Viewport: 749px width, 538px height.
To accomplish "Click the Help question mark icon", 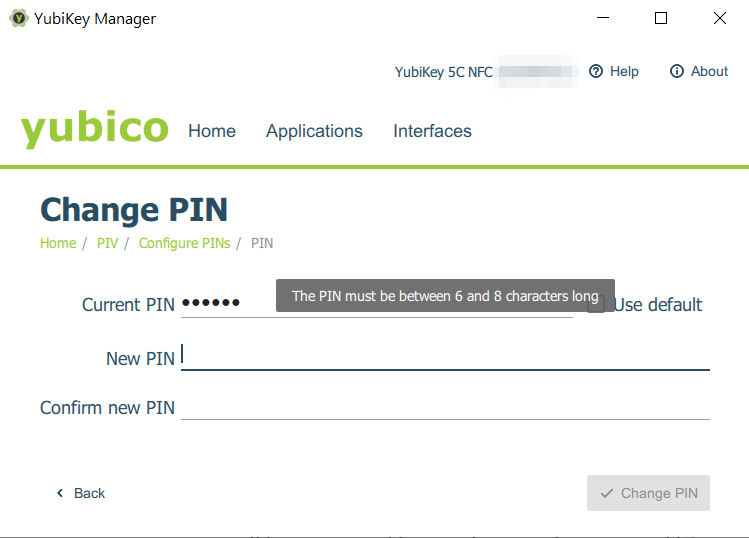I will pyautogui.click(x=596, y=71).
